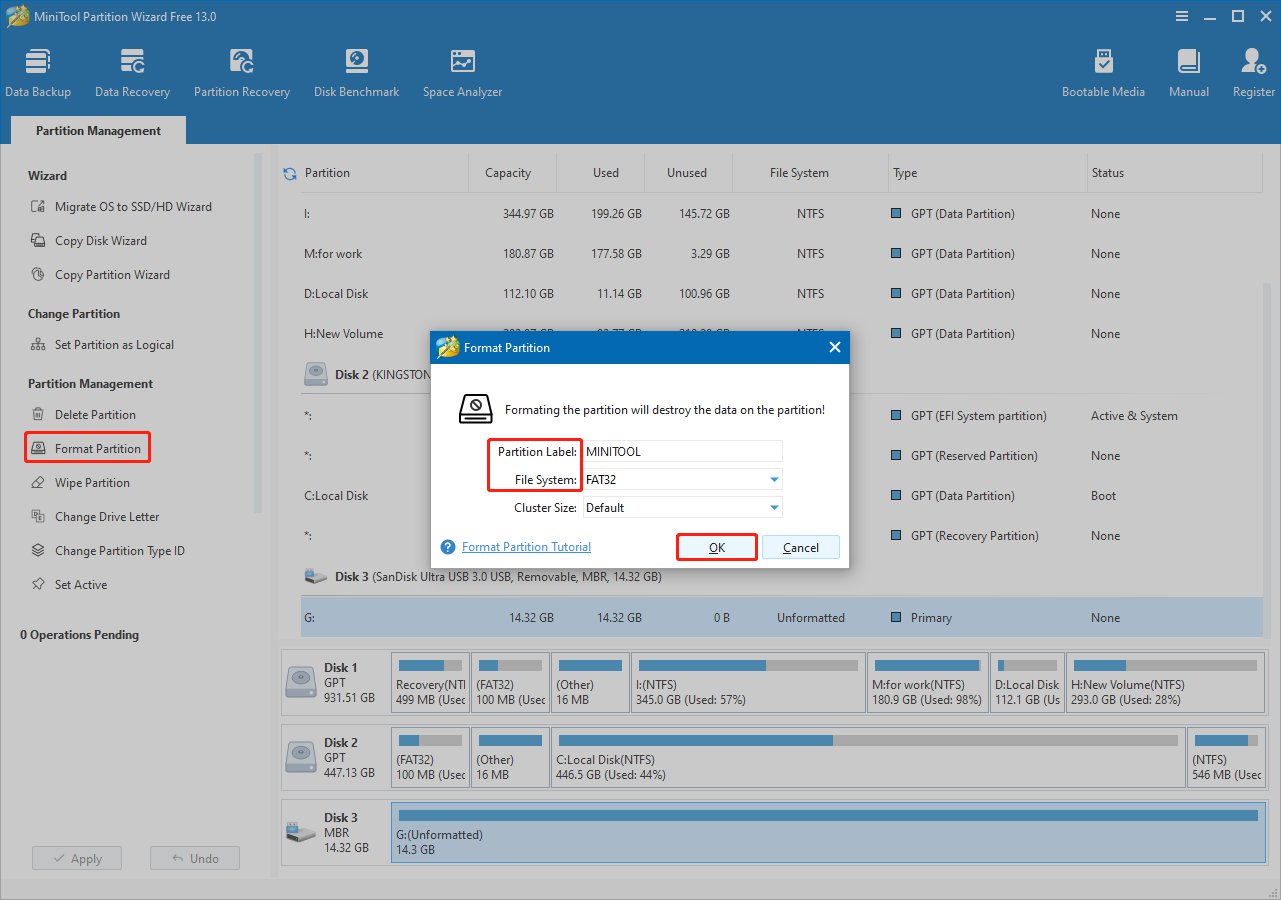Screen dimensions: 1281x900
Task: Select the Bootable Media creator
Action: 1103,70
